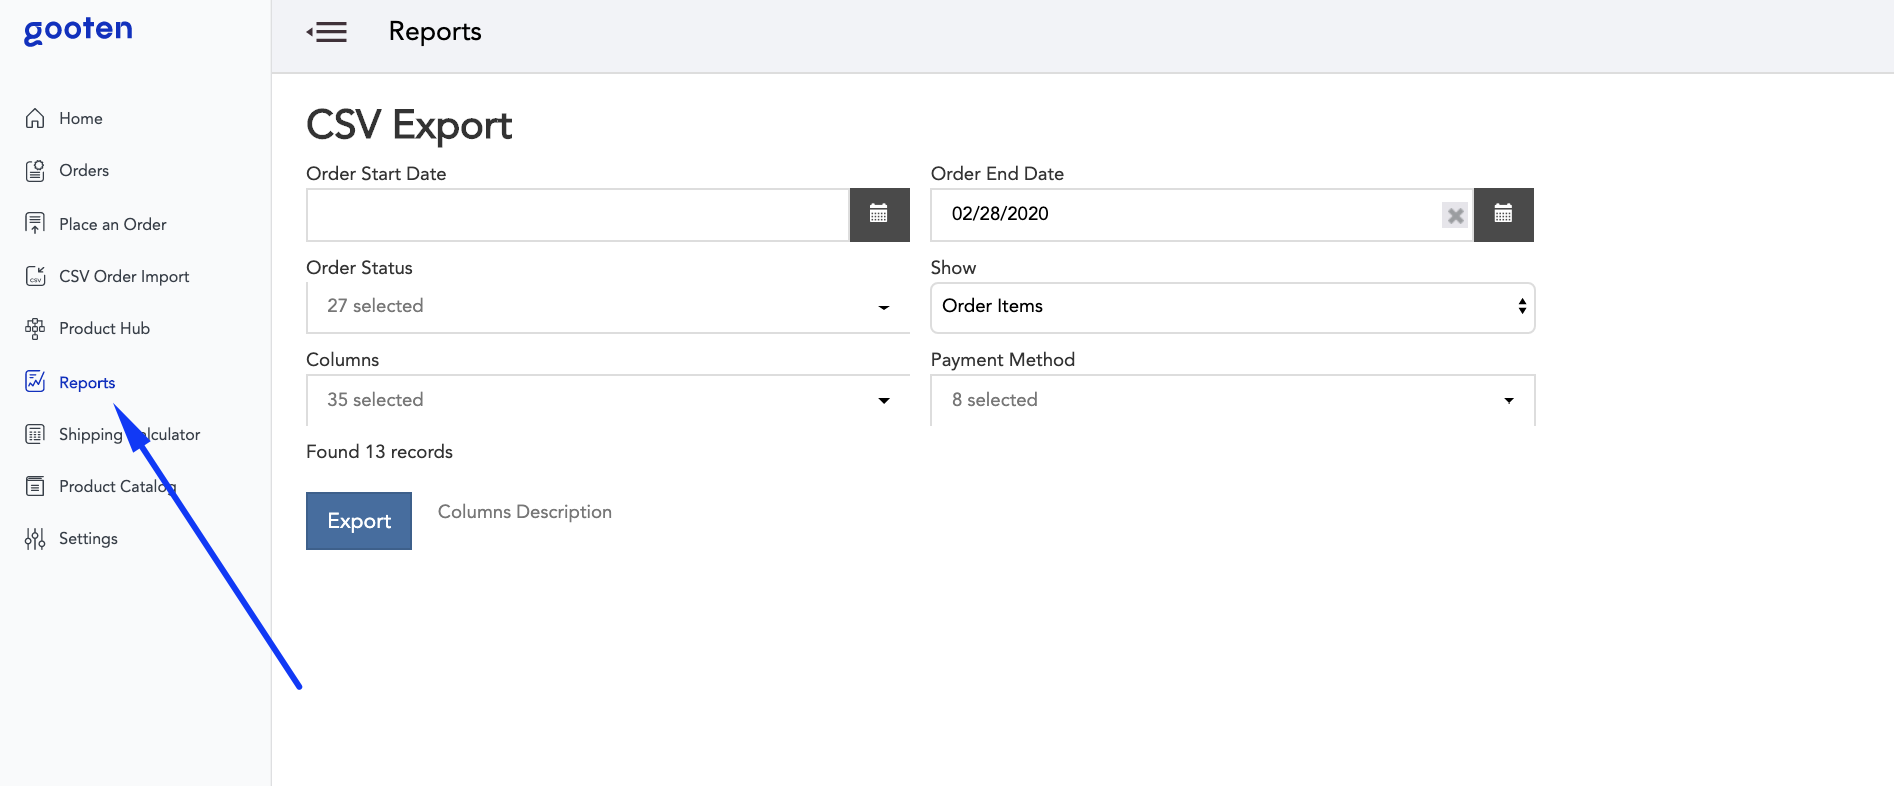This screenshot has height=786, width=1894.
Task: Expand the Order Status dropdown
Action: click(x=607, y=307)
